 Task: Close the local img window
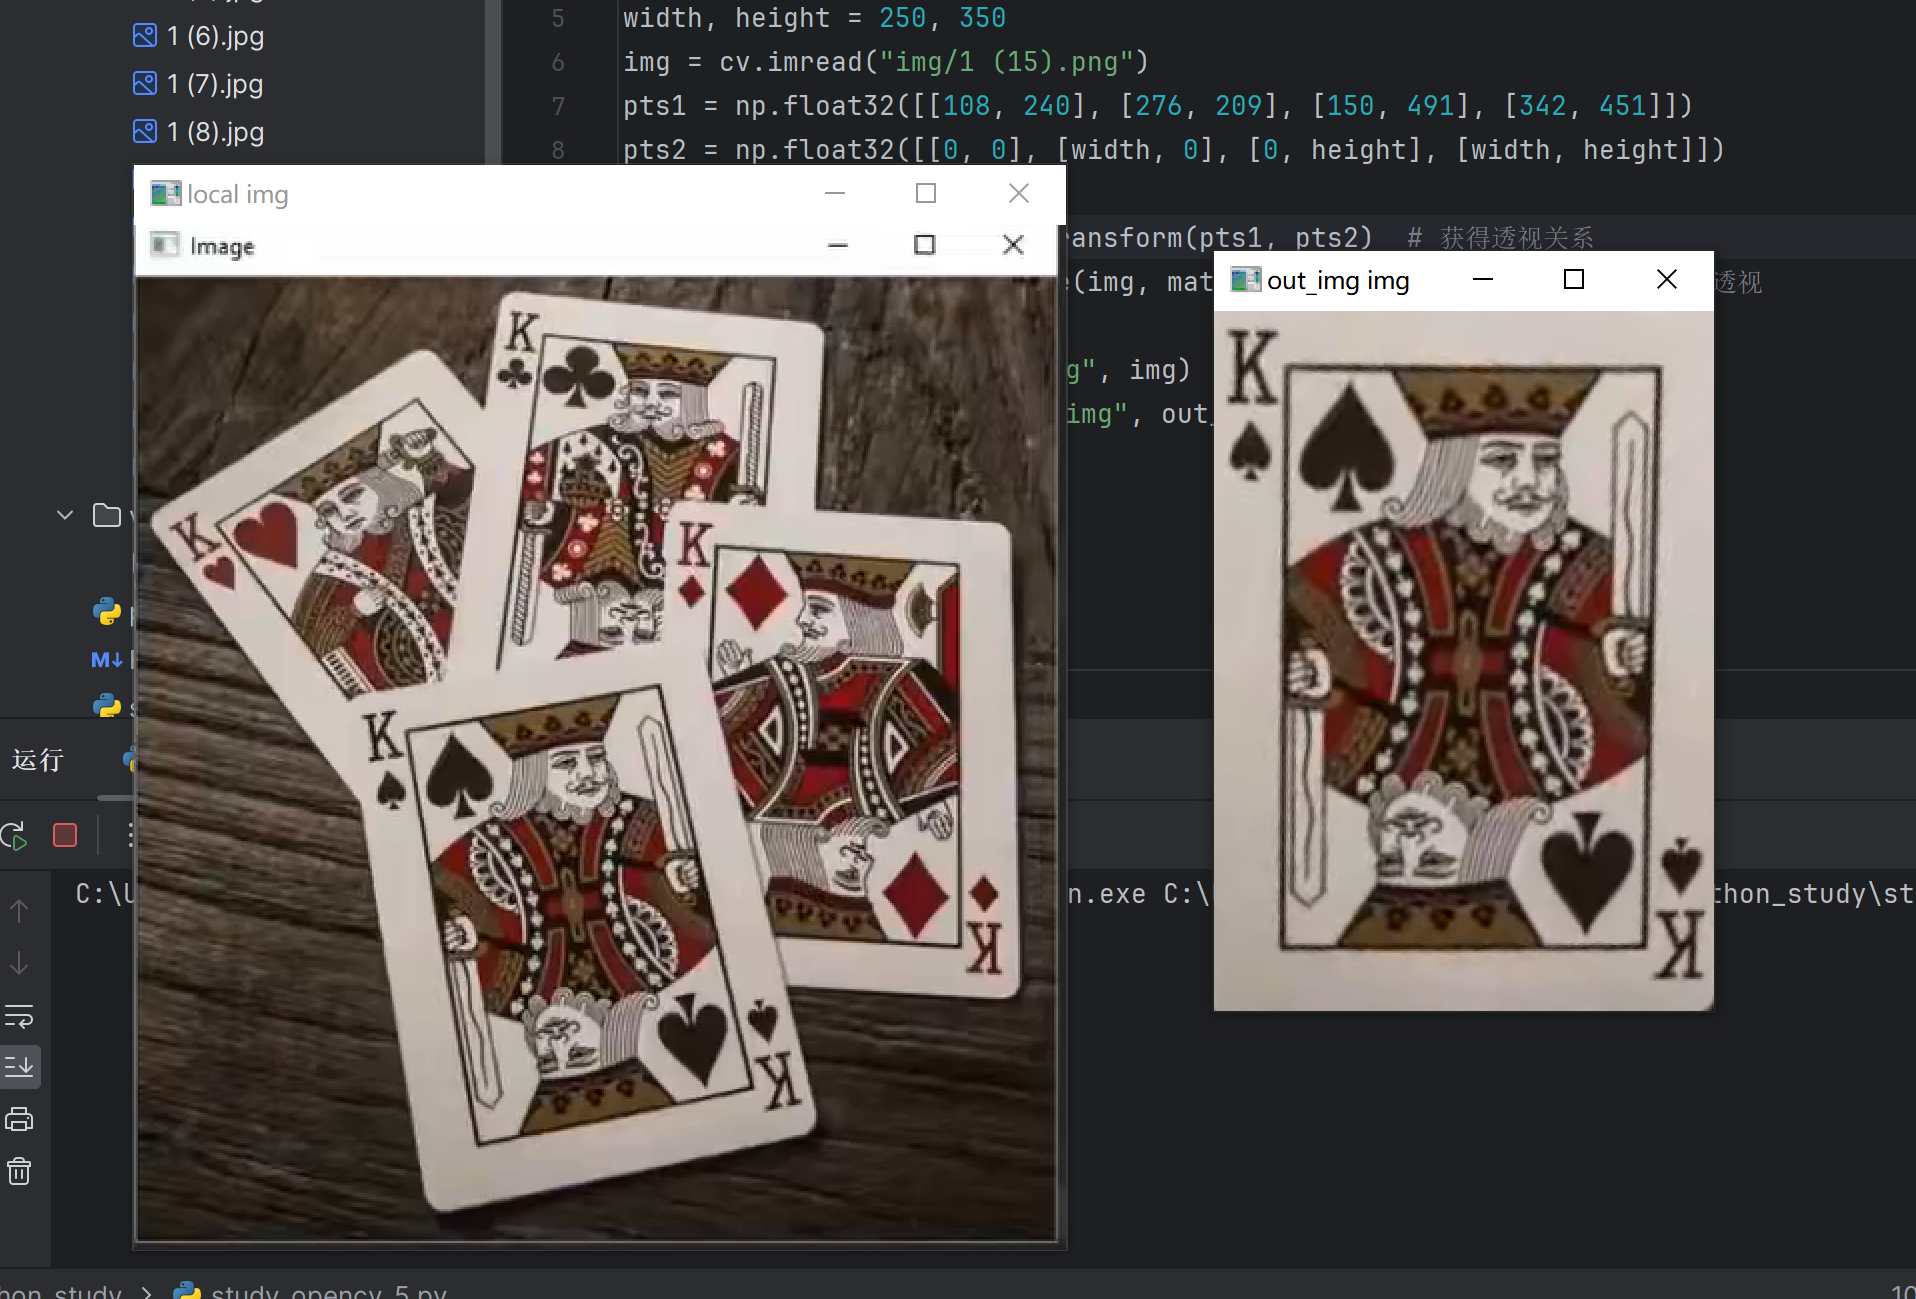tap(1018, 193)
